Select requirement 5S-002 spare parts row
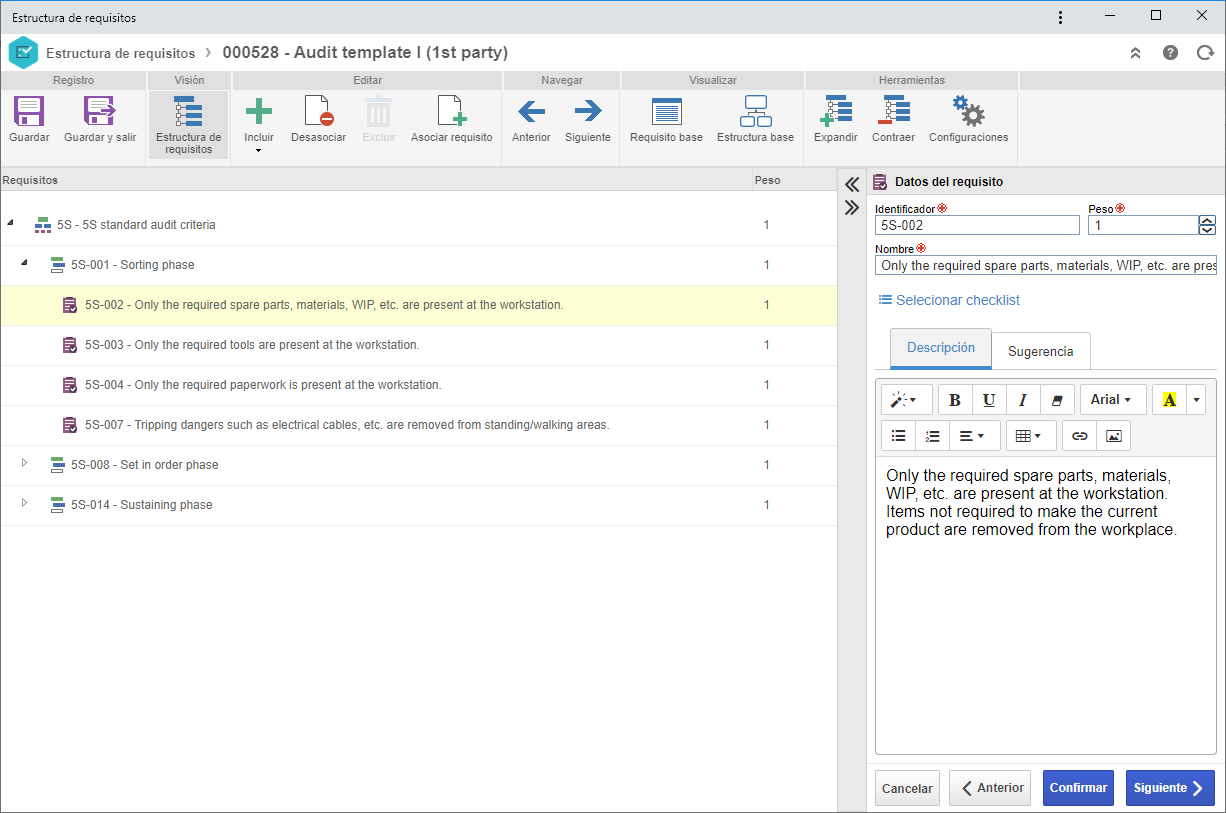Viewport: 1226px width, 813px height. [418, 305]
